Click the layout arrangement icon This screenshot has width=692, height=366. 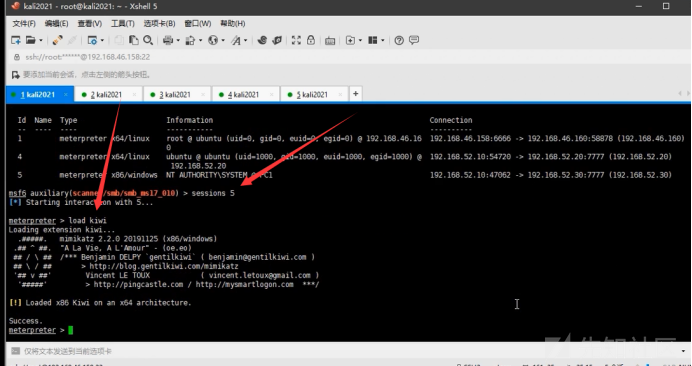[x=373, y=41]
